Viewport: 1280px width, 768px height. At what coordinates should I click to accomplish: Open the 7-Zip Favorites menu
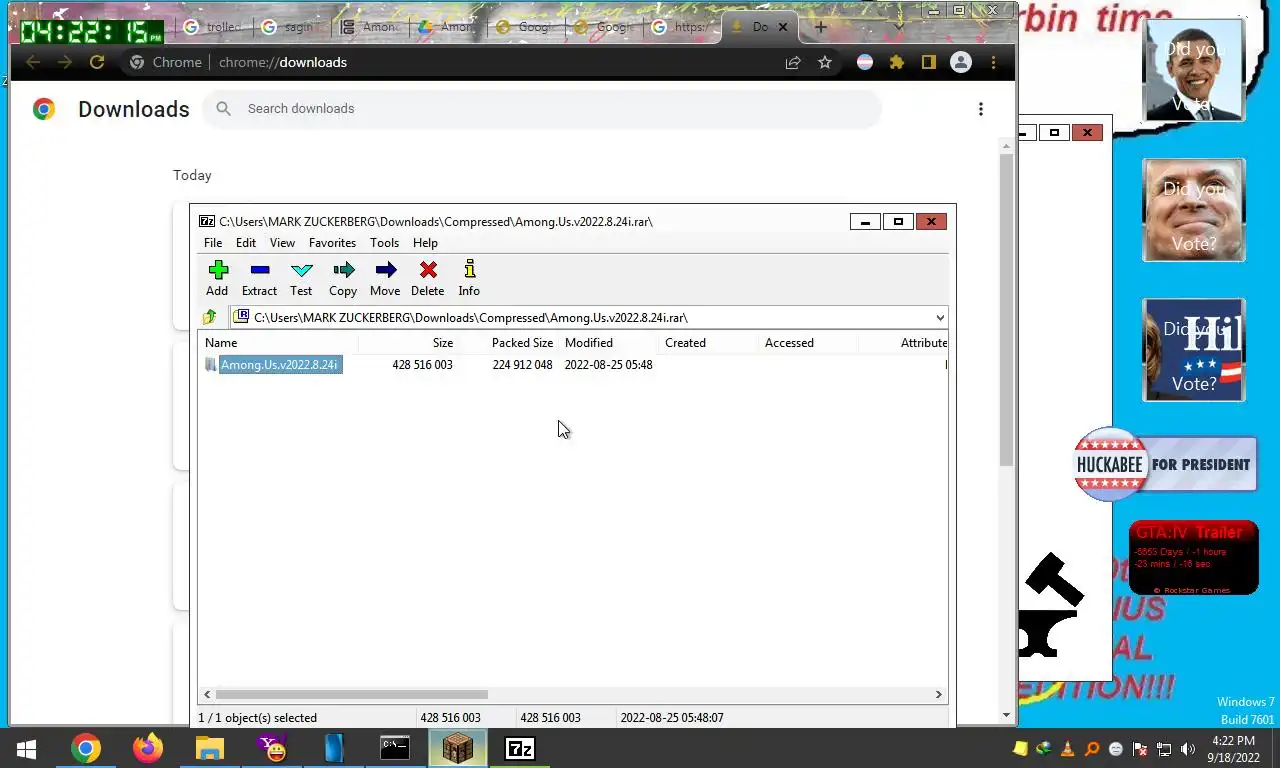point(332,243)
